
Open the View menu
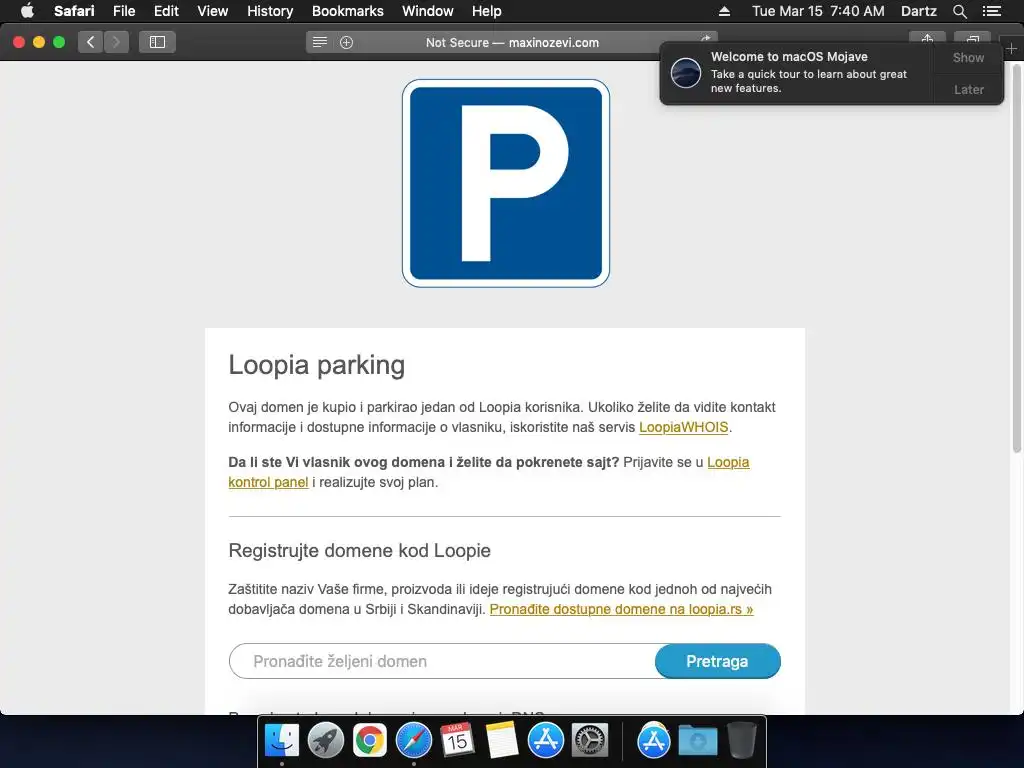(213, 11)
